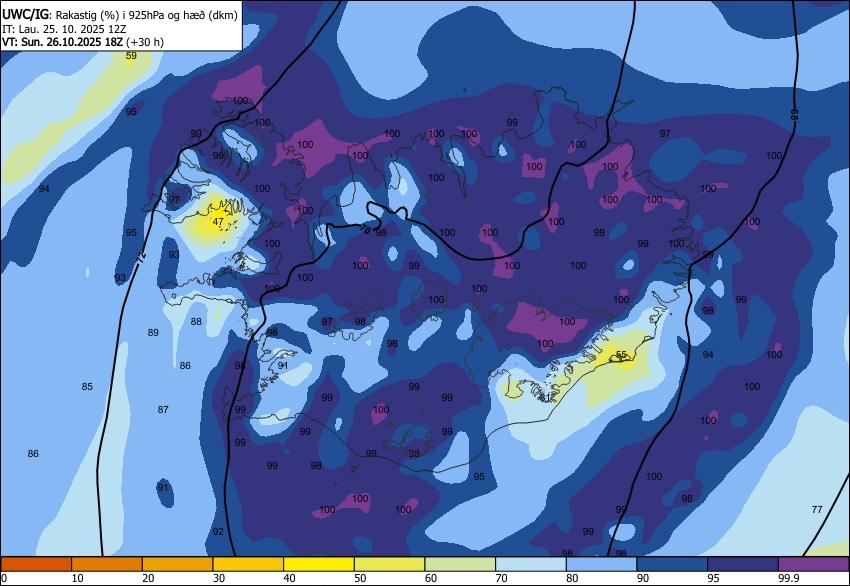
Task: Click the 'UWC/IG' title text
Action: pos(25,15)
